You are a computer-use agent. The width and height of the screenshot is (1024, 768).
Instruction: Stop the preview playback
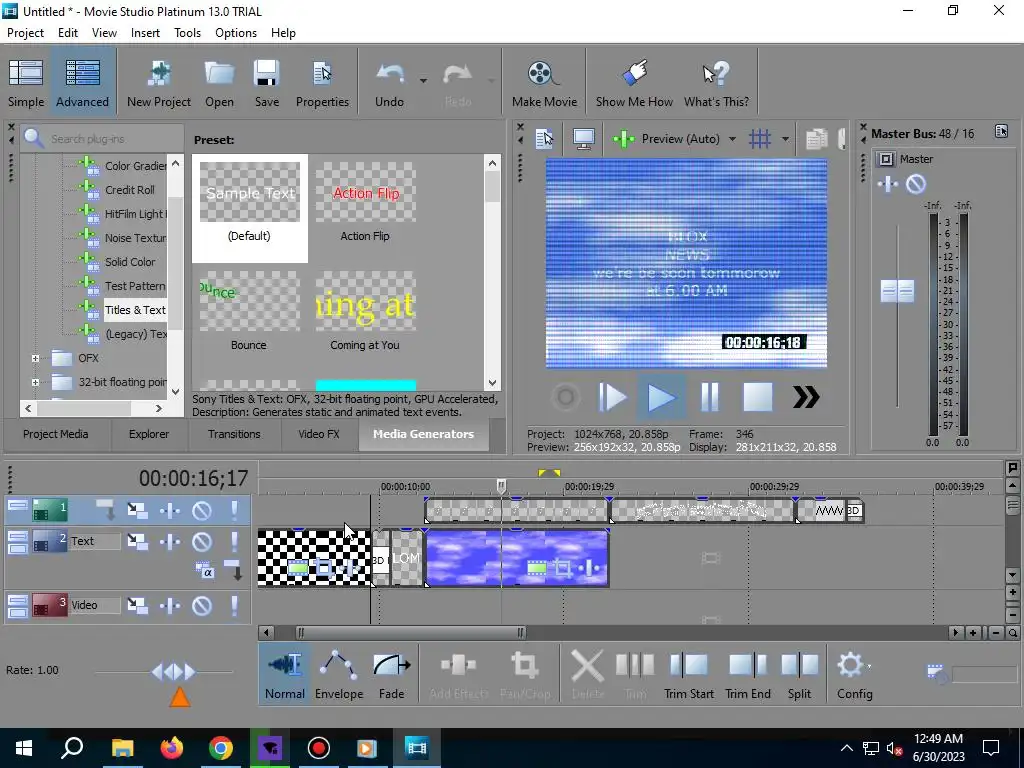click(x=758, y=397)
